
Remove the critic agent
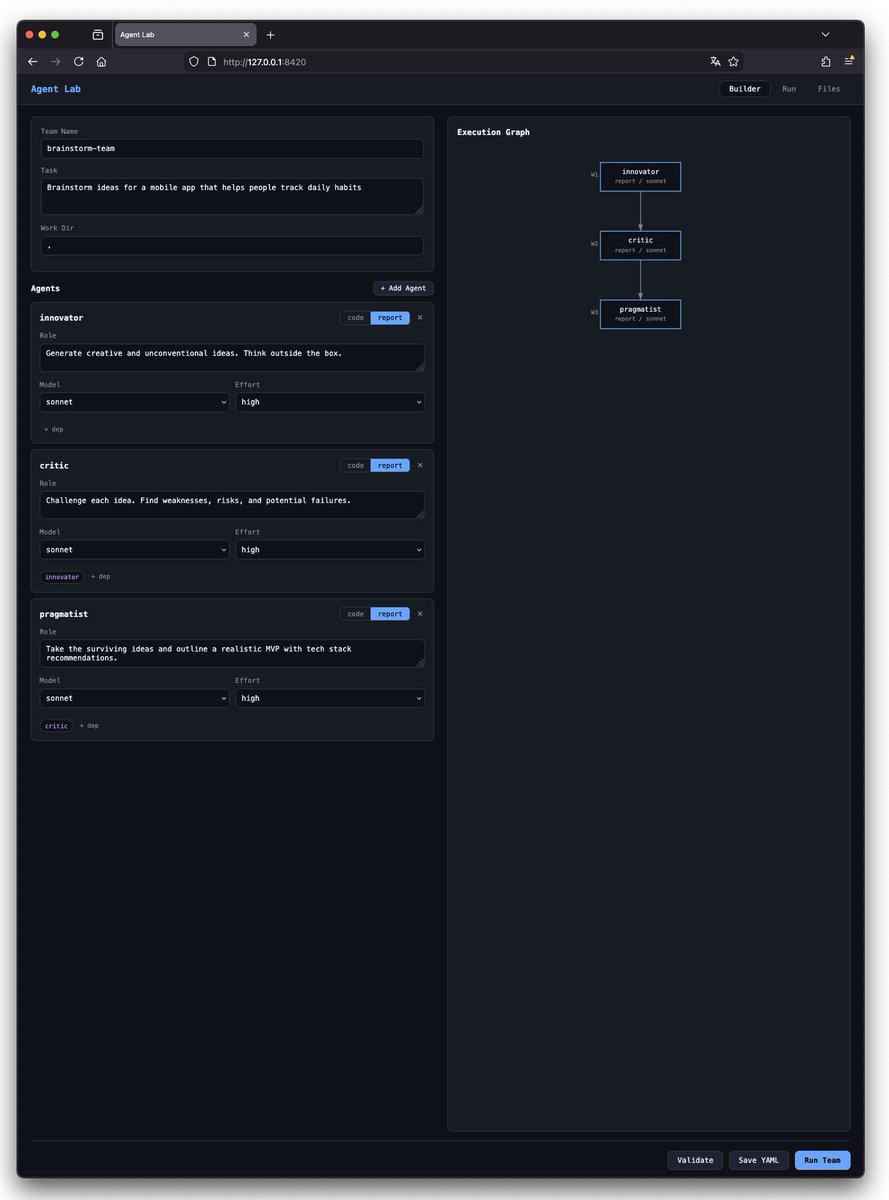point(420,465)
